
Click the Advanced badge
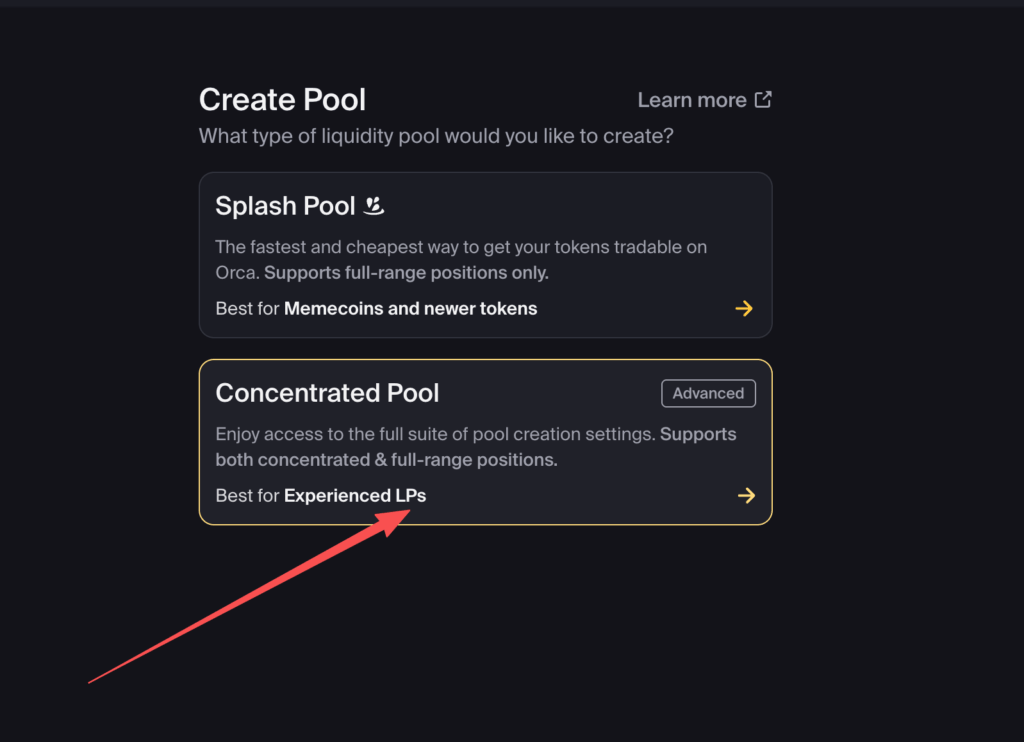708,393
